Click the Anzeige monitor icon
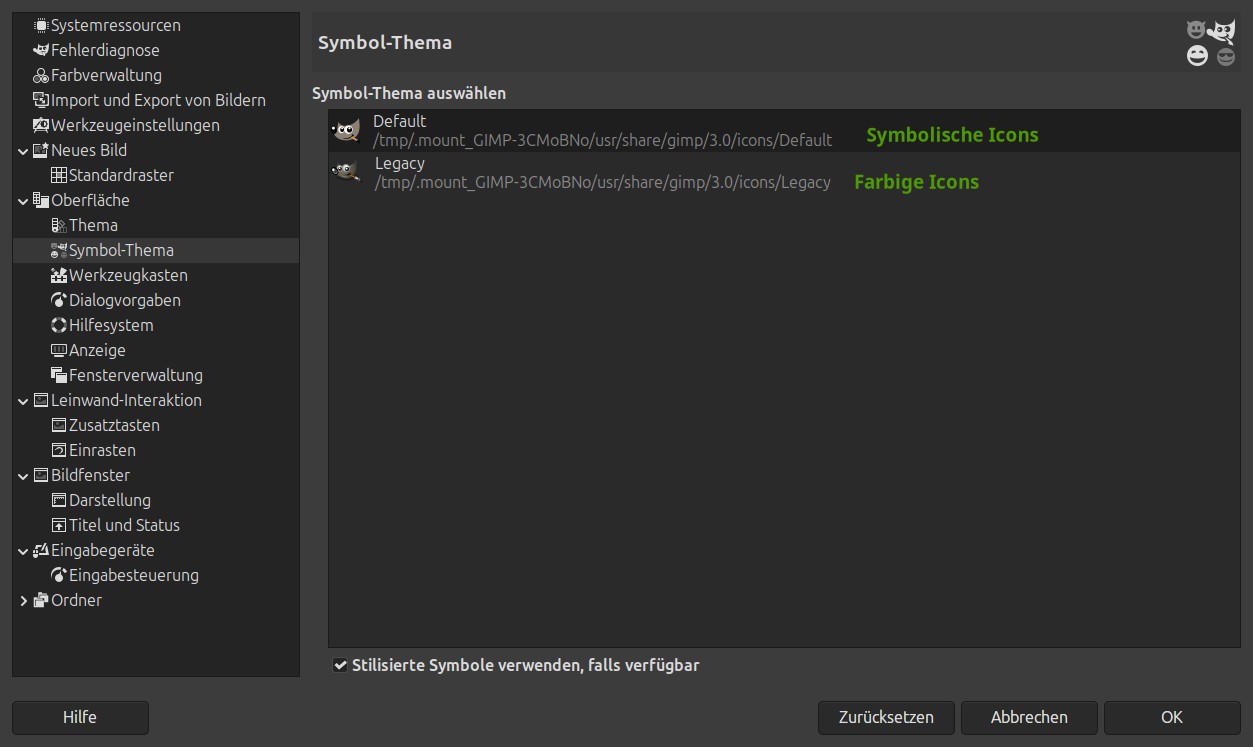 [59, 350]
